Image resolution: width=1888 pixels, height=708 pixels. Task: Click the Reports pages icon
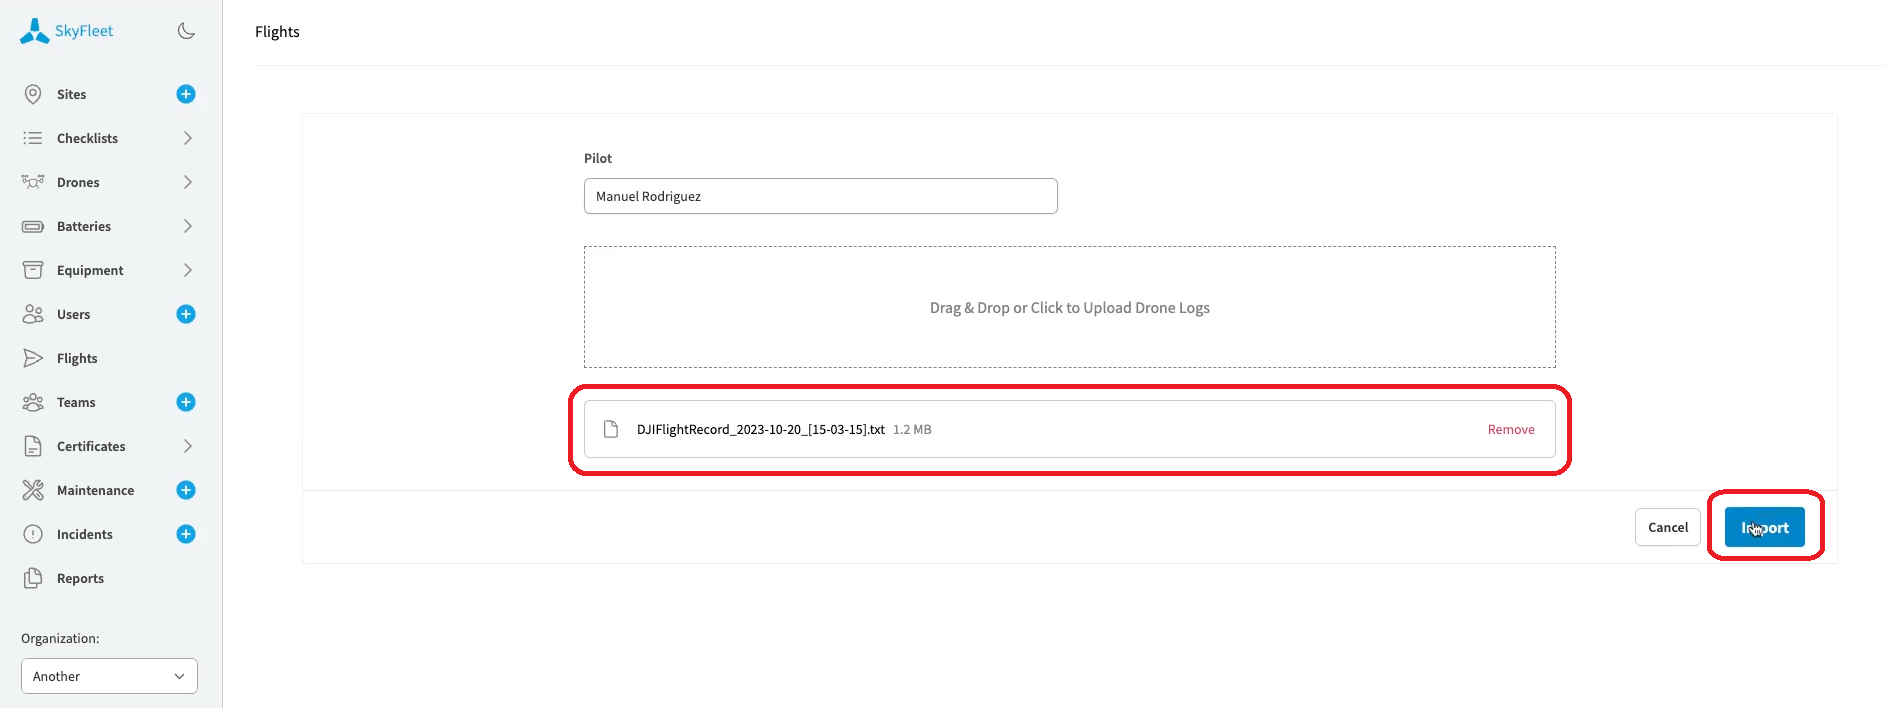coord(33,578)
